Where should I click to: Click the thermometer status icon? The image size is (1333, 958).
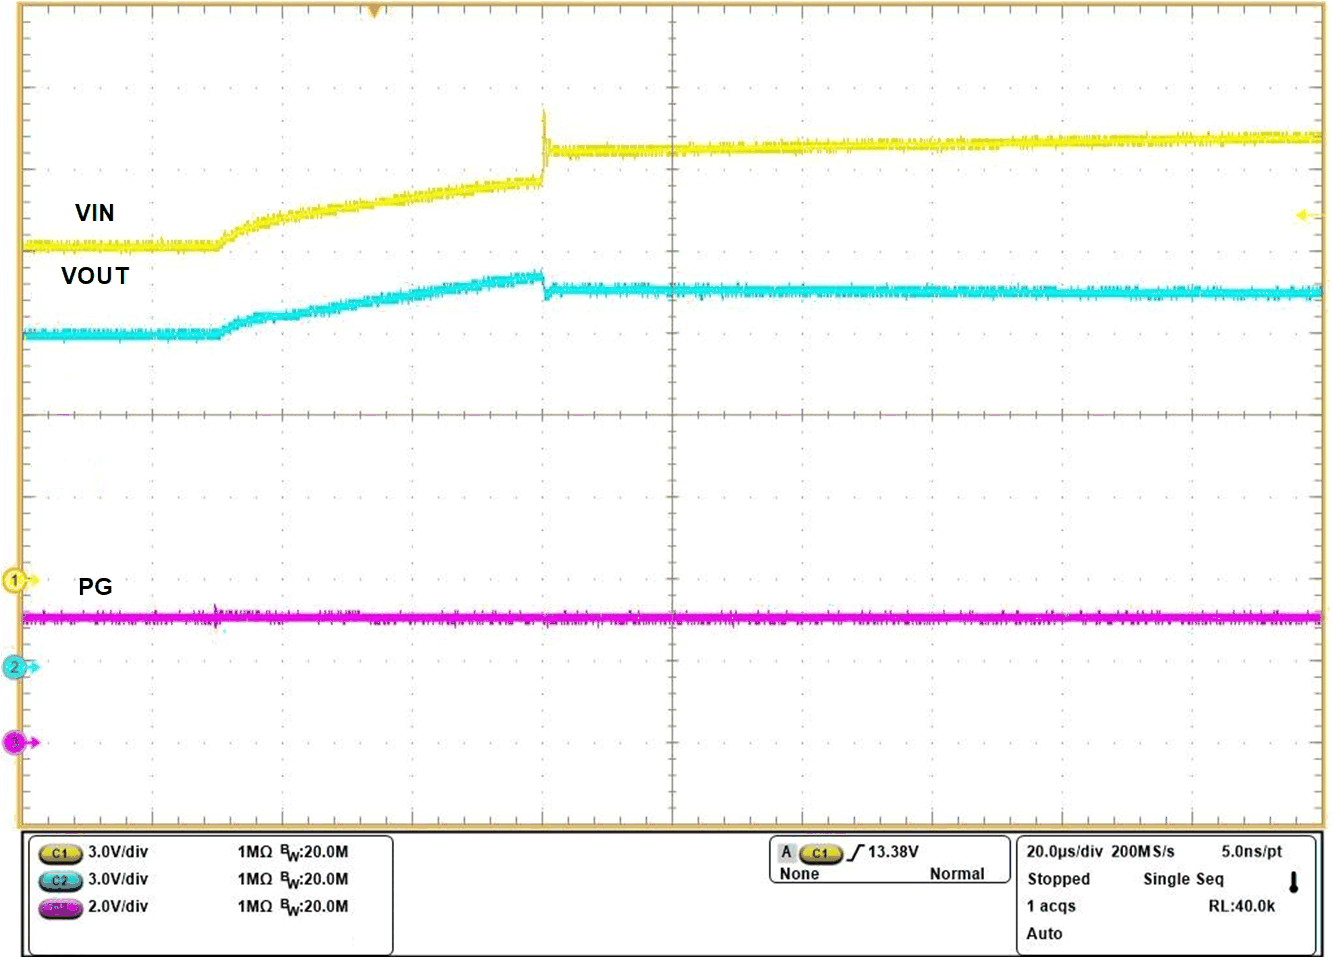click(x=1292, y=881)
